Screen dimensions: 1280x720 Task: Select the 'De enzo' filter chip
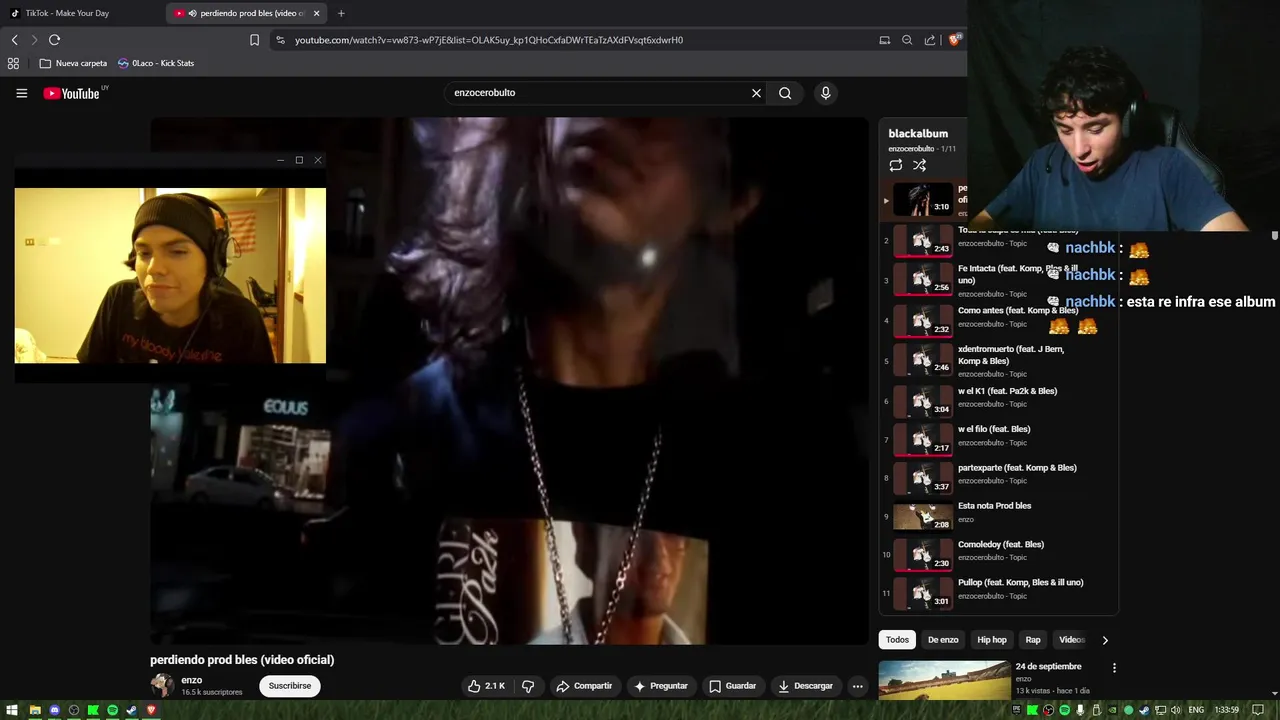coord(943,640)
